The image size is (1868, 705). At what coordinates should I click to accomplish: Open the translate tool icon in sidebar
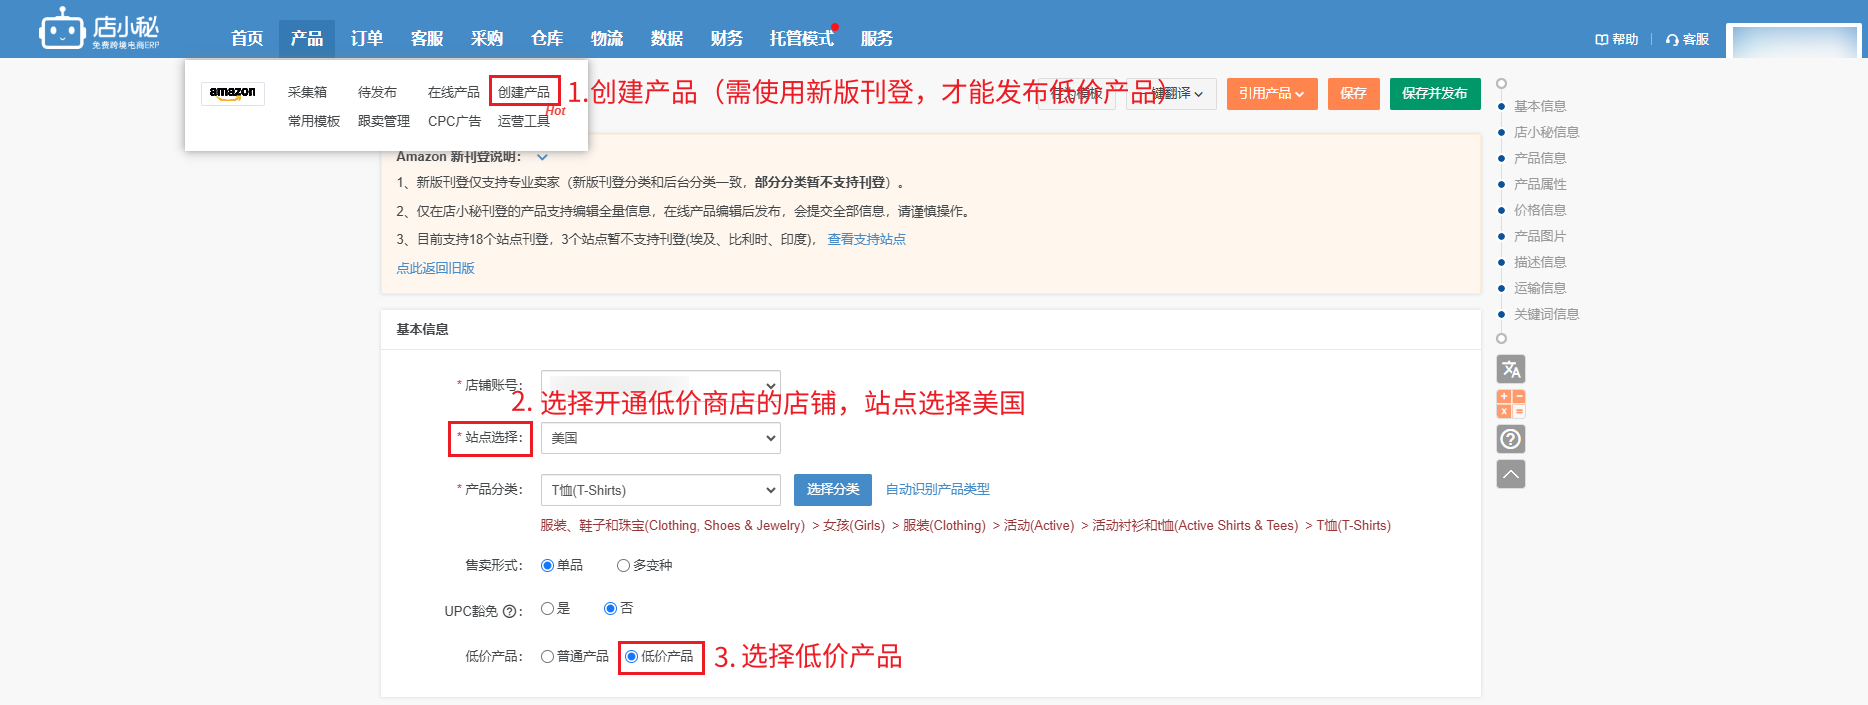pos(1511,369)
